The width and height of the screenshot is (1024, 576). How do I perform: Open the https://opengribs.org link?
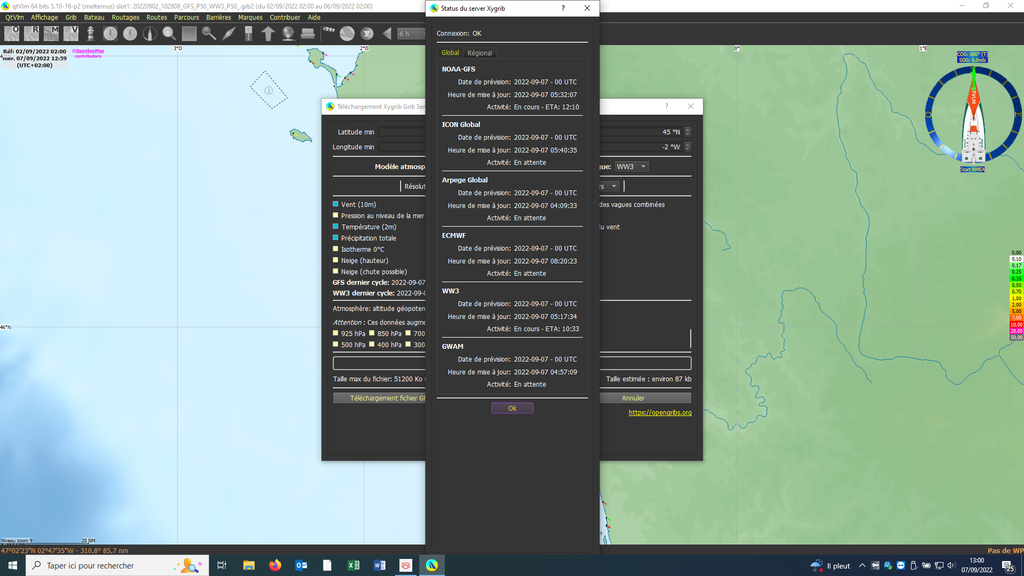[x=660, y=413]
